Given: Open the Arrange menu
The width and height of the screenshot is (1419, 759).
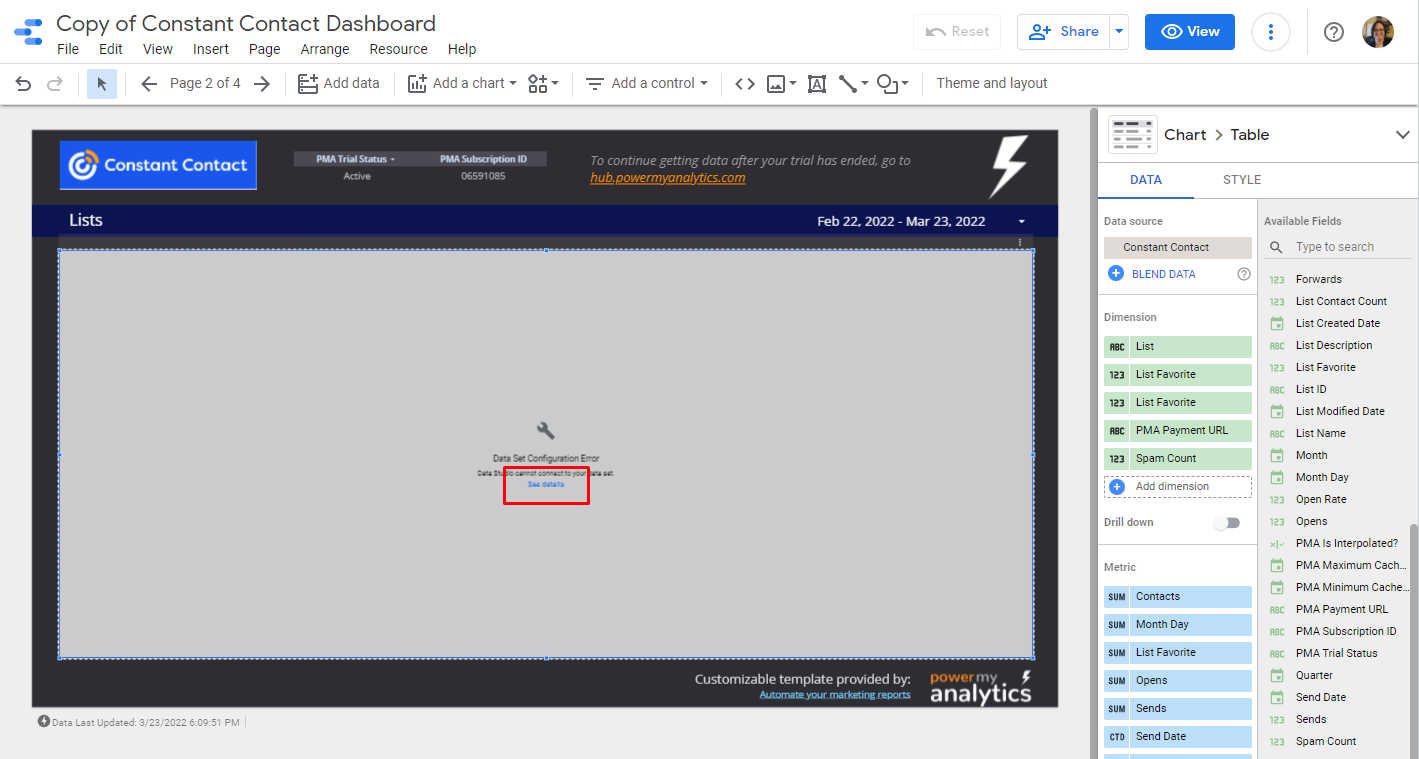Looking at the screenshot, I should coord(325,49).
